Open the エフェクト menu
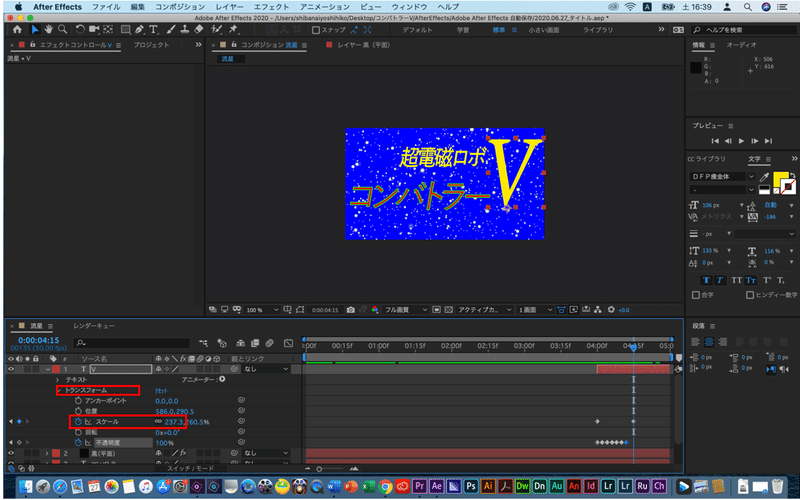800x500 pixels. (x=271, y=7)
